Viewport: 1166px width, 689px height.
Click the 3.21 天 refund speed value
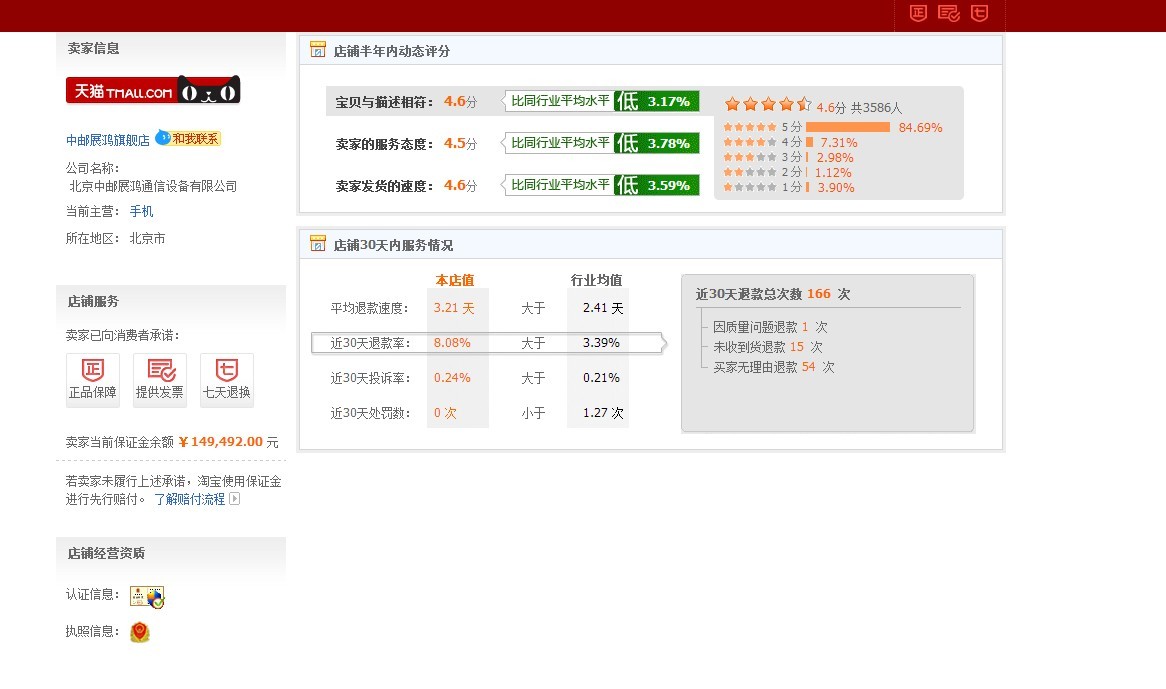coord(454,308)
